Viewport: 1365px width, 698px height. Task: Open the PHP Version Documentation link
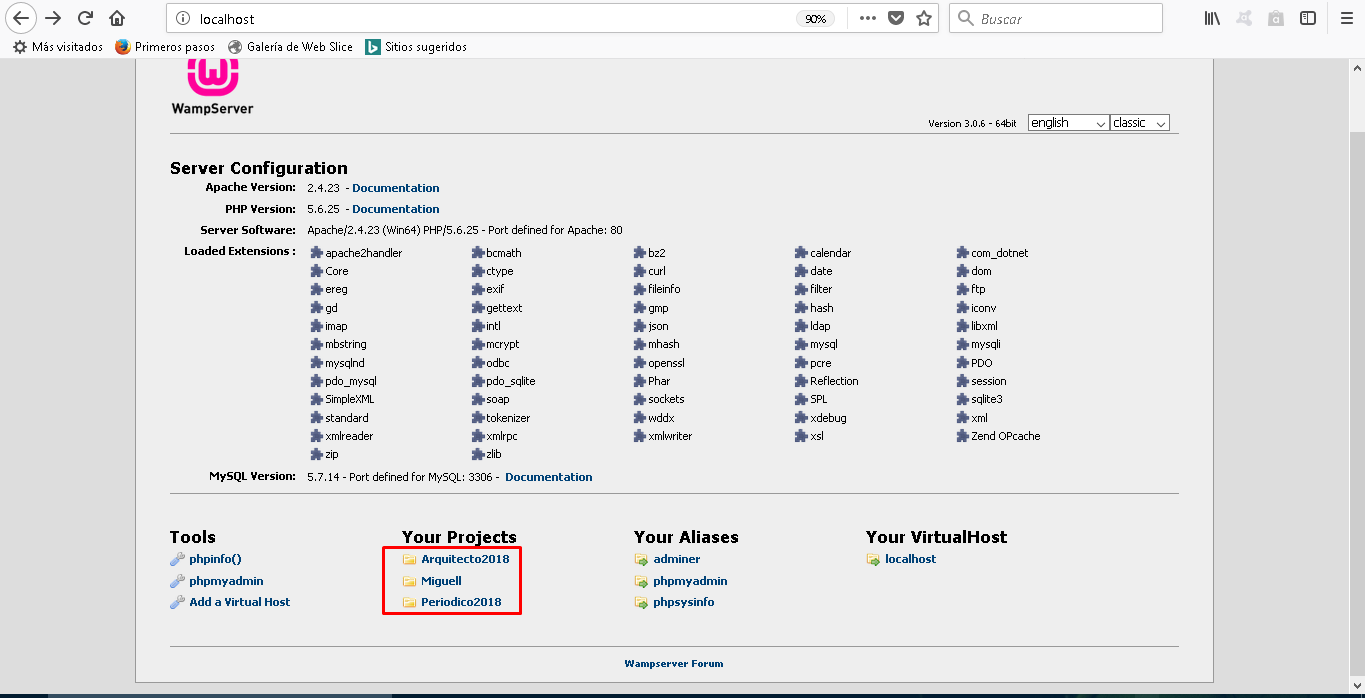coord(395,209)
